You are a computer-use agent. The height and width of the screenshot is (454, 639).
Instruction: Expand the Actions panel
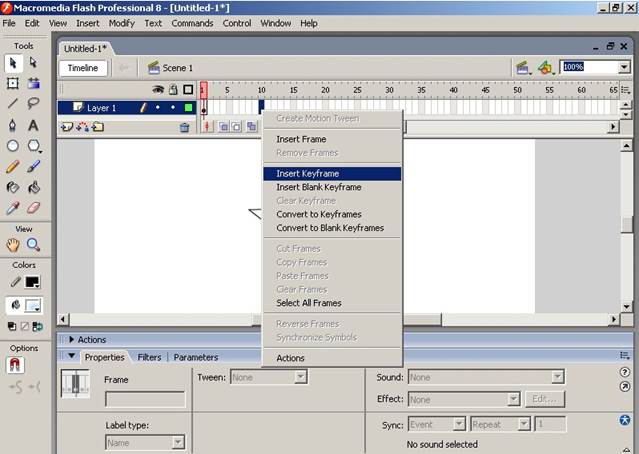tap(72, 339)
